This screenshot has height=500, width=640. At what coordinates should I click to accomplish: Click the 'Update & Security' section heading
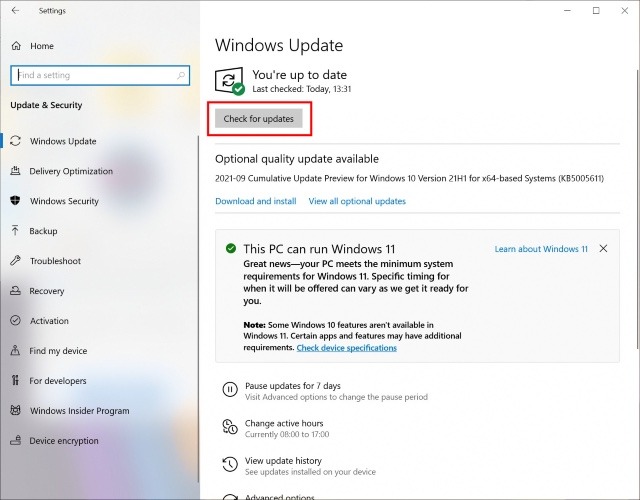(x=46, y=105)
